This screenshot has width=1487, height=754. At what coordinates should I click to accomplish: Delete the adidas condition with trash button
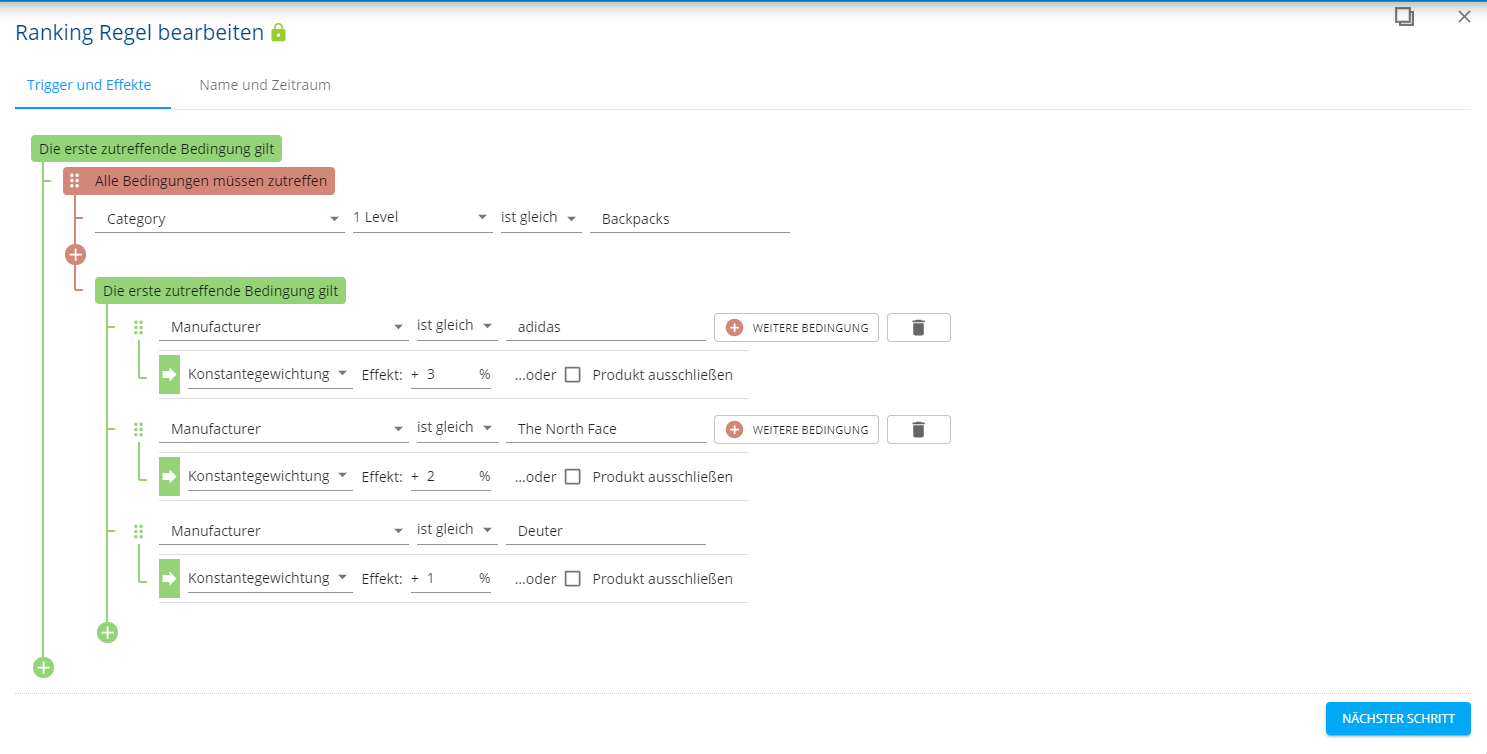click(x=919, y=327)
